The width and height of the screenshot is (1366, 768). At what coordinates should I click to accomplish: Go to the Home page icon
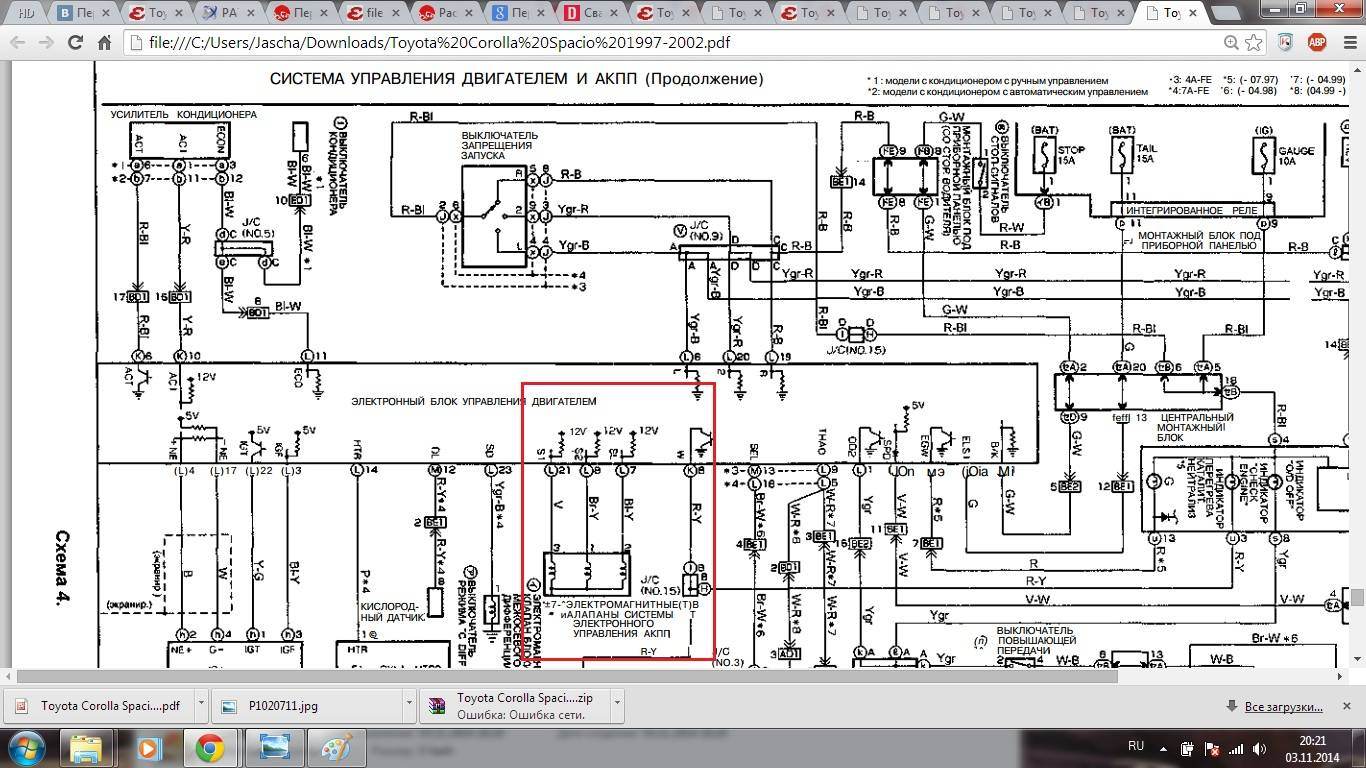point(104,43)
